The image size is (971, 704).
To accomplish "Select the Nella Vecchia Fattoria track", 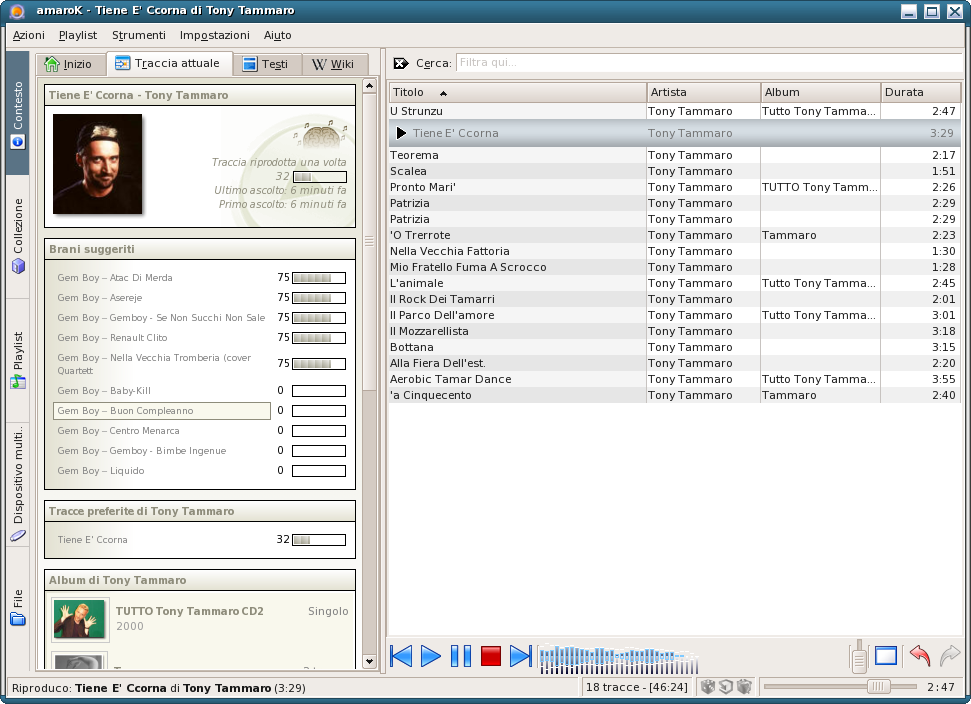I will [x=675, y=251].
